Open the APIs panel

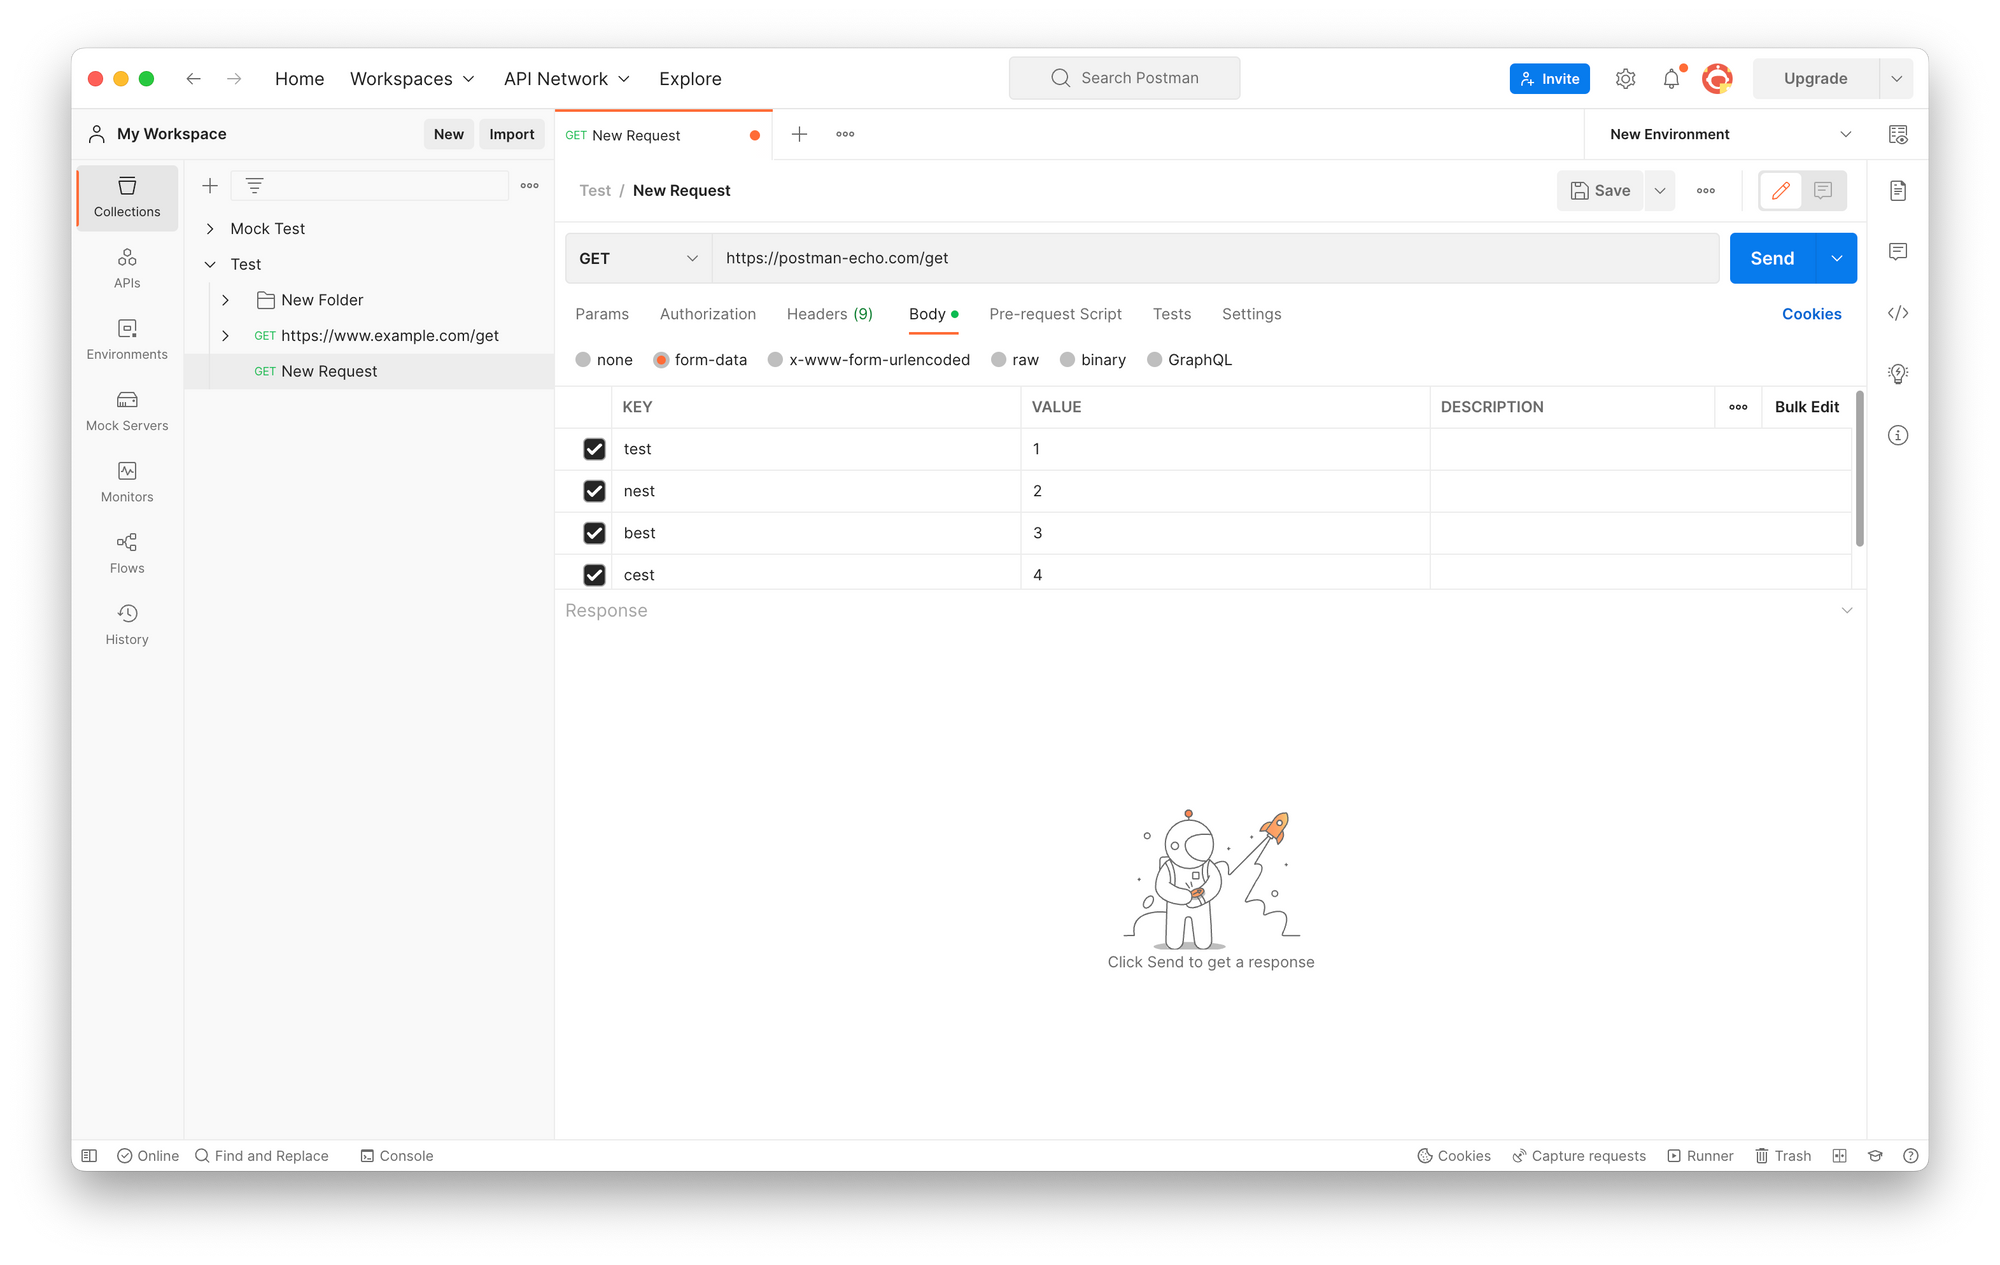click(x=127, y=268)
